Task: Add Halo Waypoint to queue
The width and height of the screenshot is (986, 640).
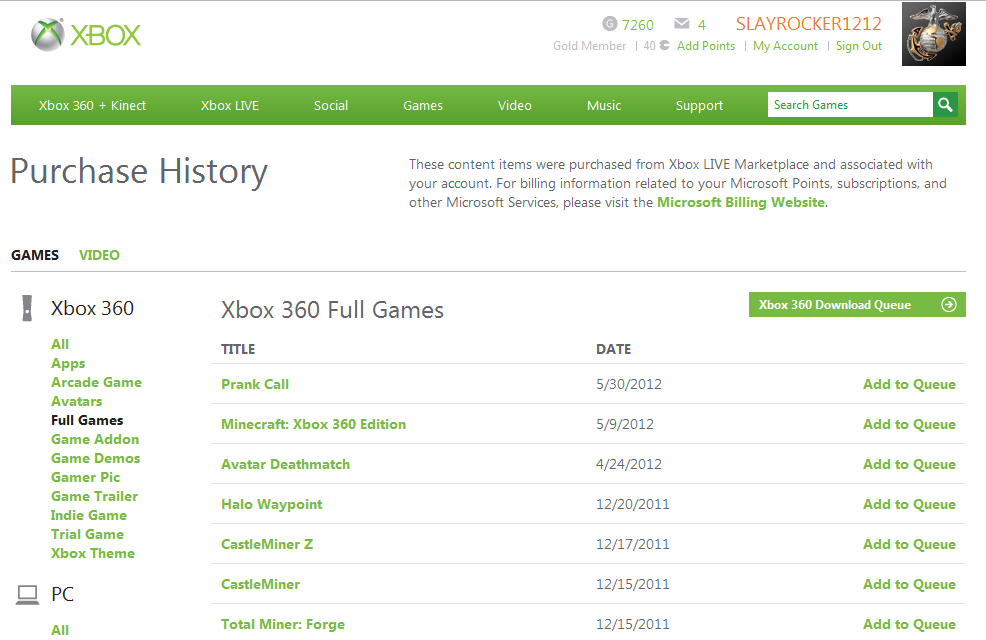Action: 909,504
